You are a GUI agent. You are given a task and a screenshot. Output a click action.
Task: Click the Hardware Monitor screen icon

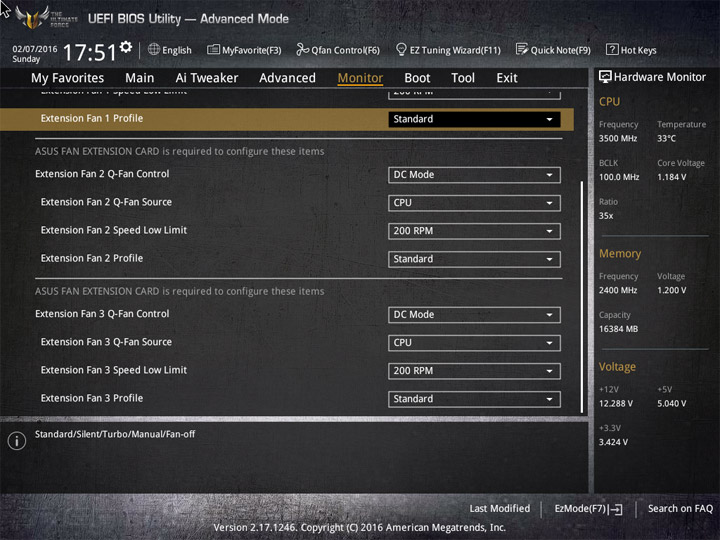[x=605, y=77]
